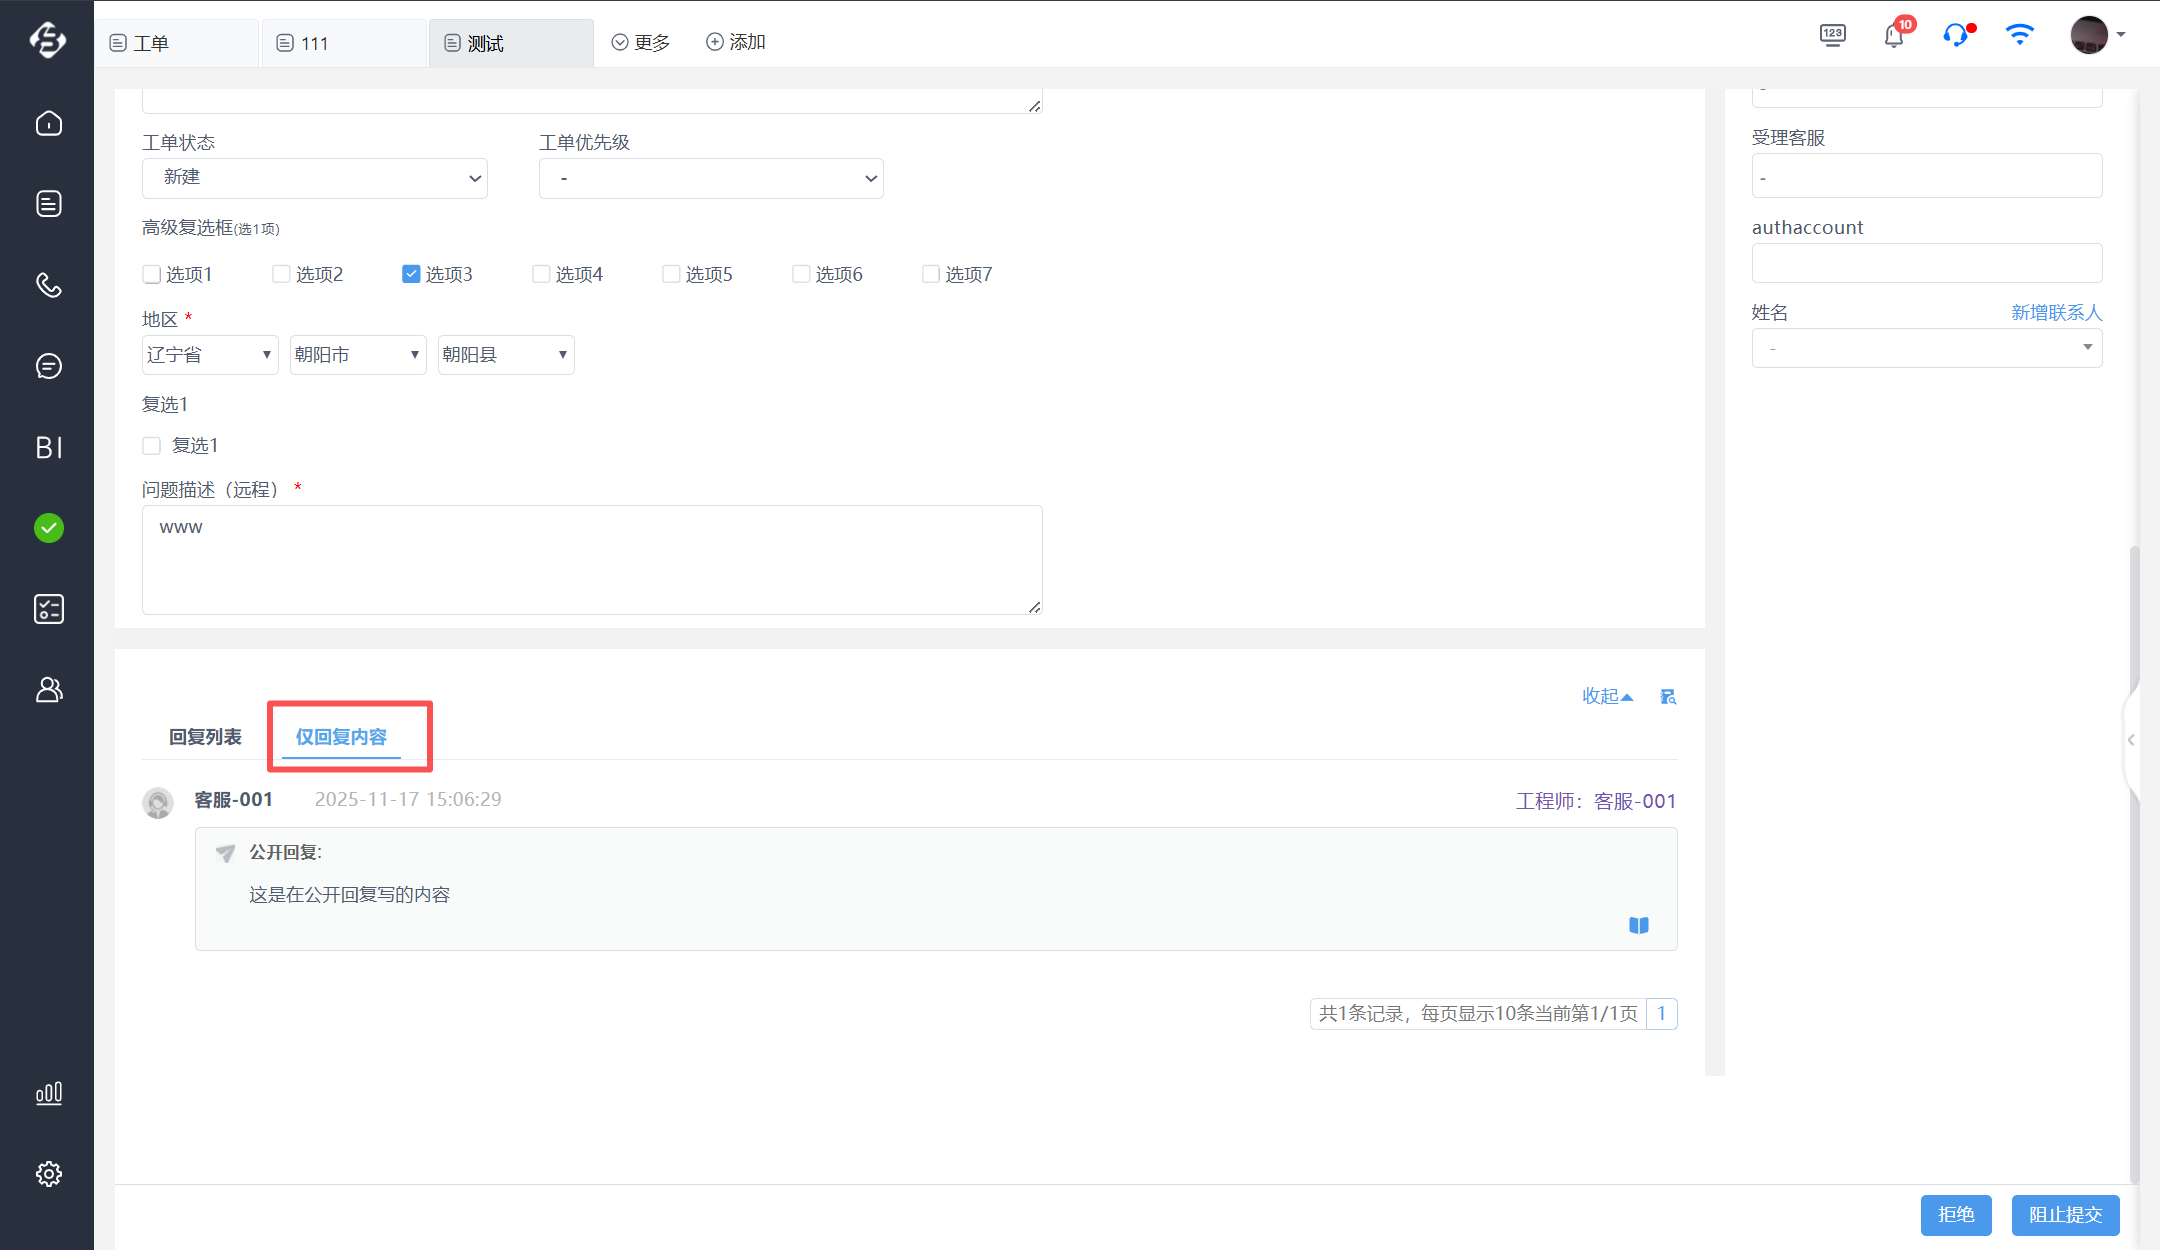Open the 工单状态 dropdown
This screenshot has height=1250, width=2160.
tap(314, 178)
